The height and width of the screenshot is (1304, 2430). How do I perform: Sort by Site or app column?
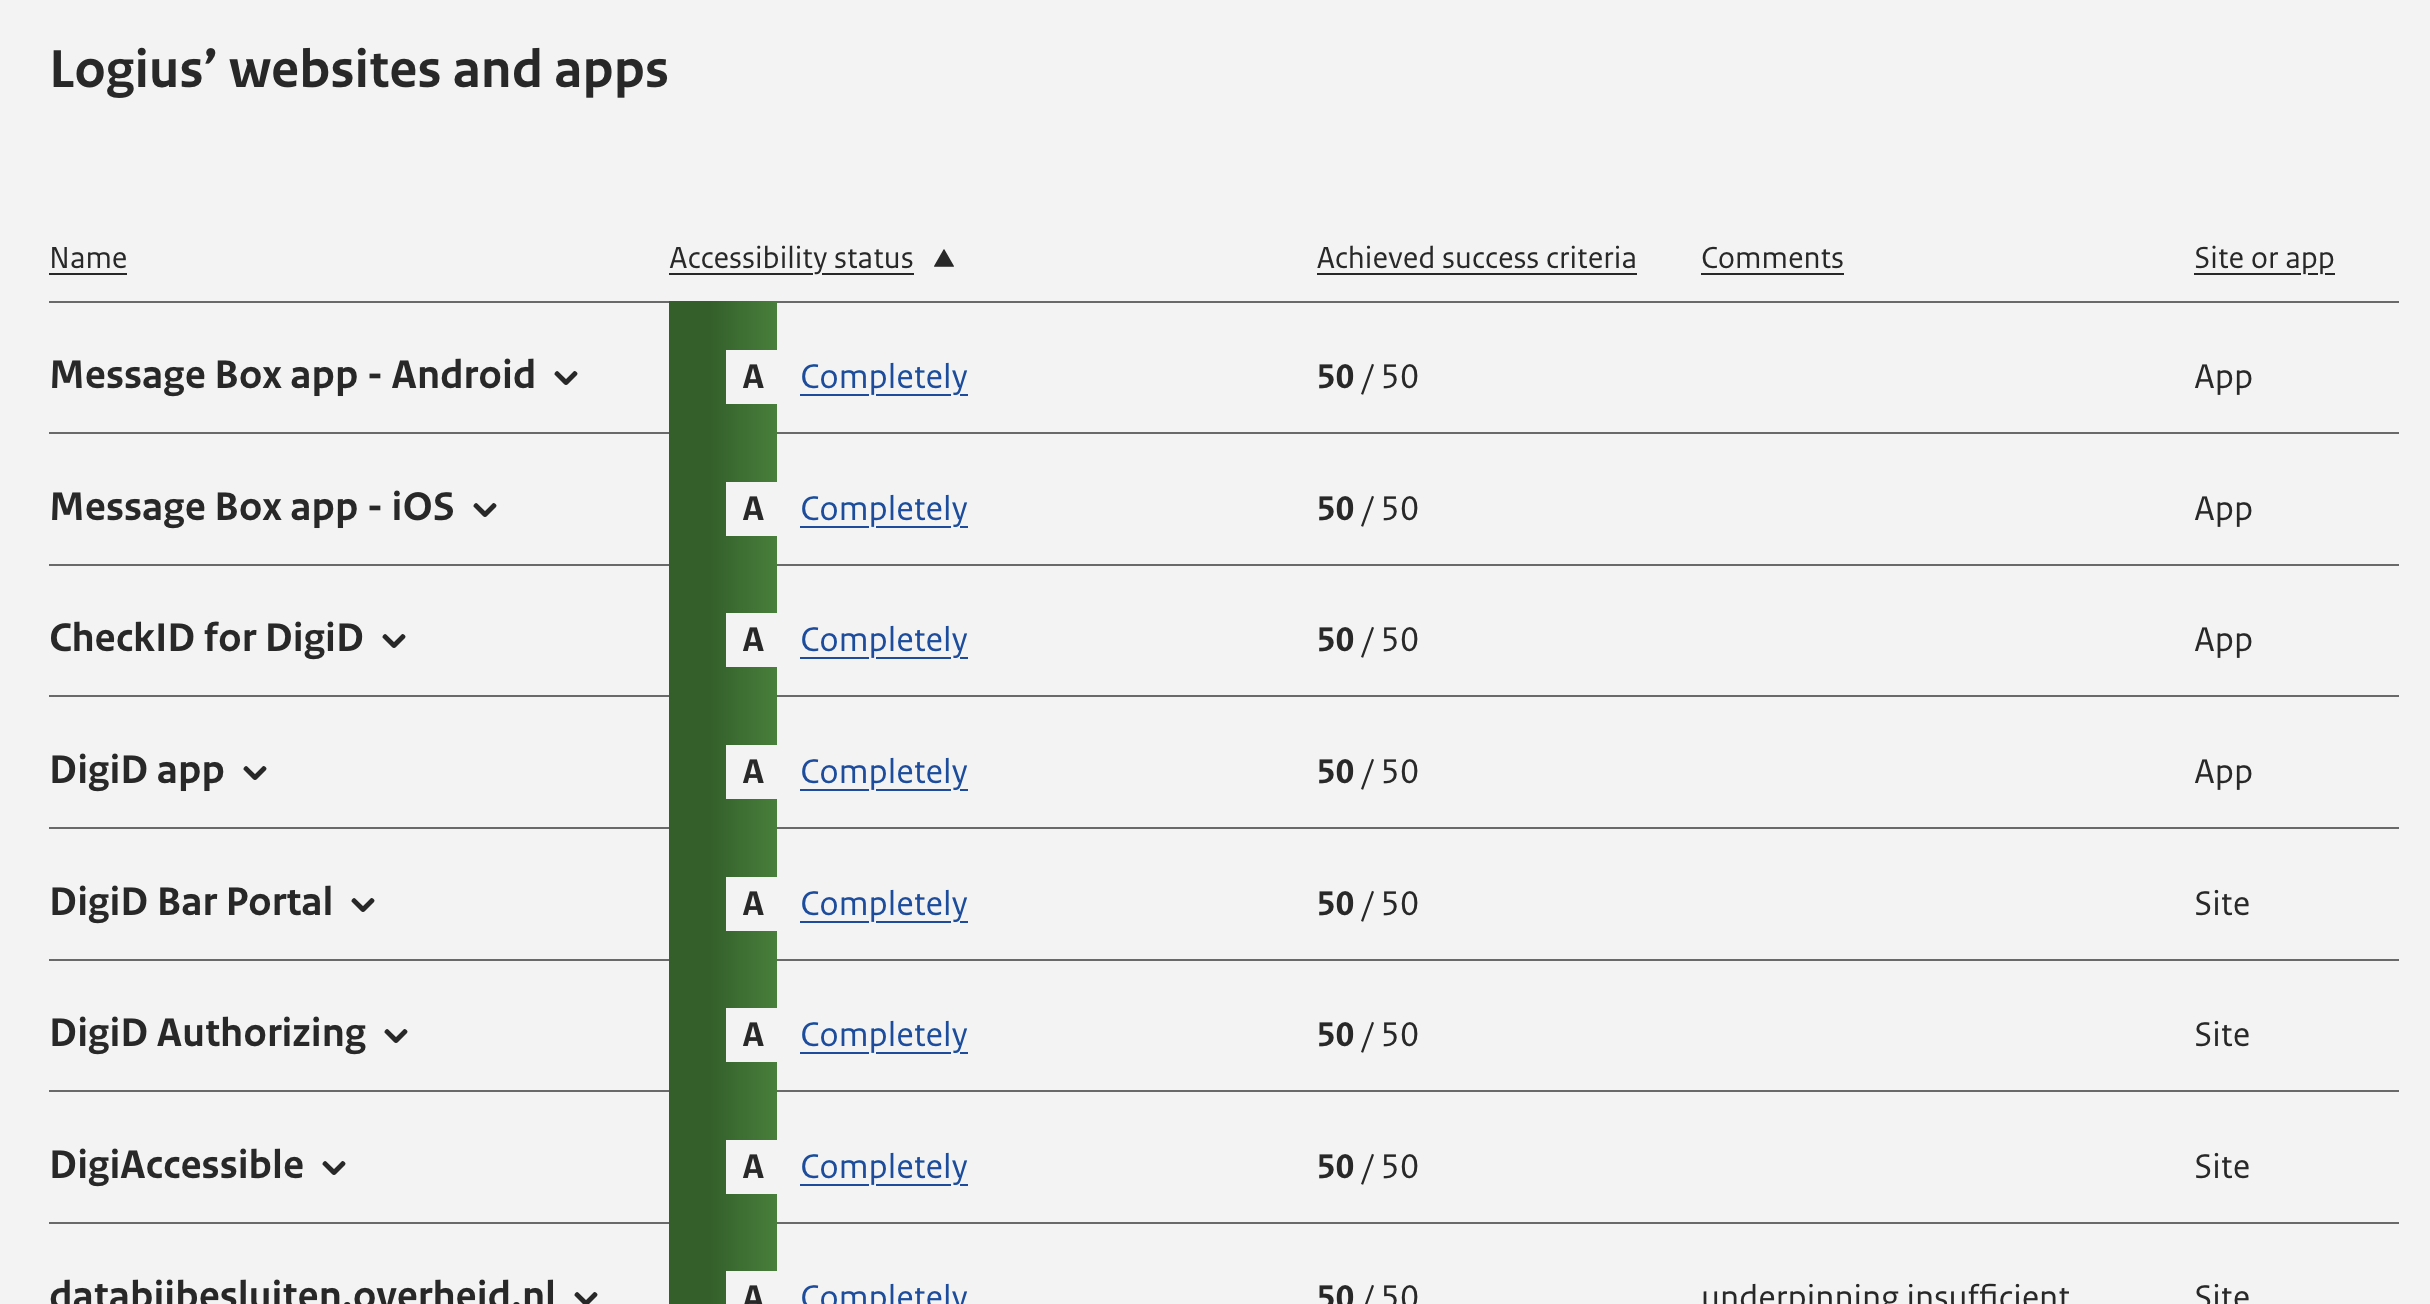pyautogui.click(x=2264, y=258)
